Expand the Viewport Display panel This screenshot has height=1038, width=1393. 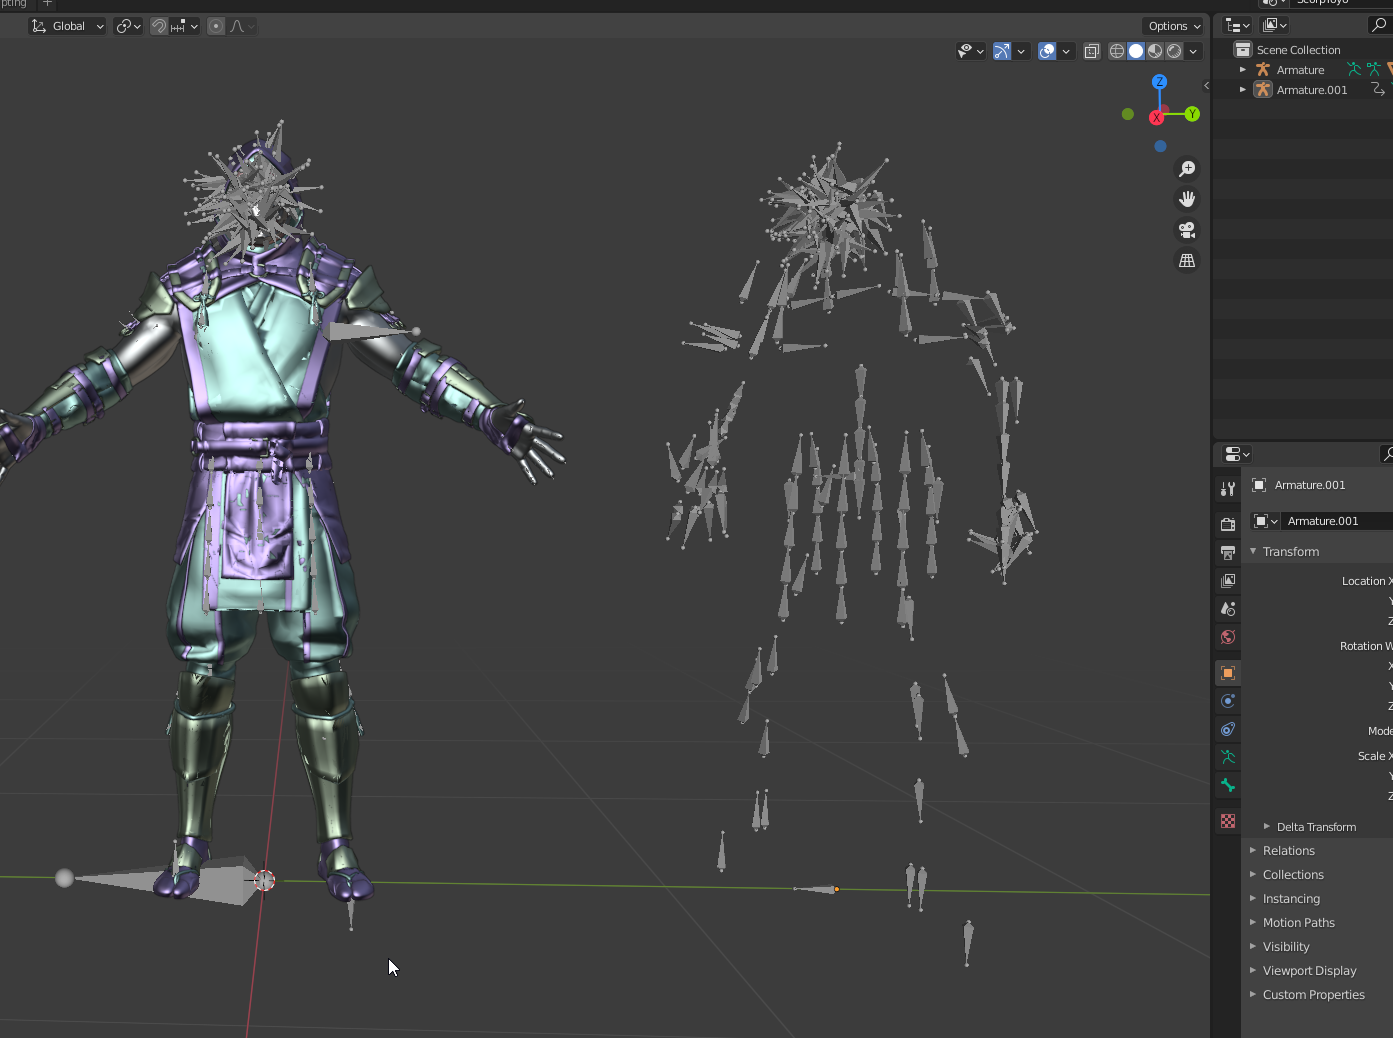[x=1253, y=970]
